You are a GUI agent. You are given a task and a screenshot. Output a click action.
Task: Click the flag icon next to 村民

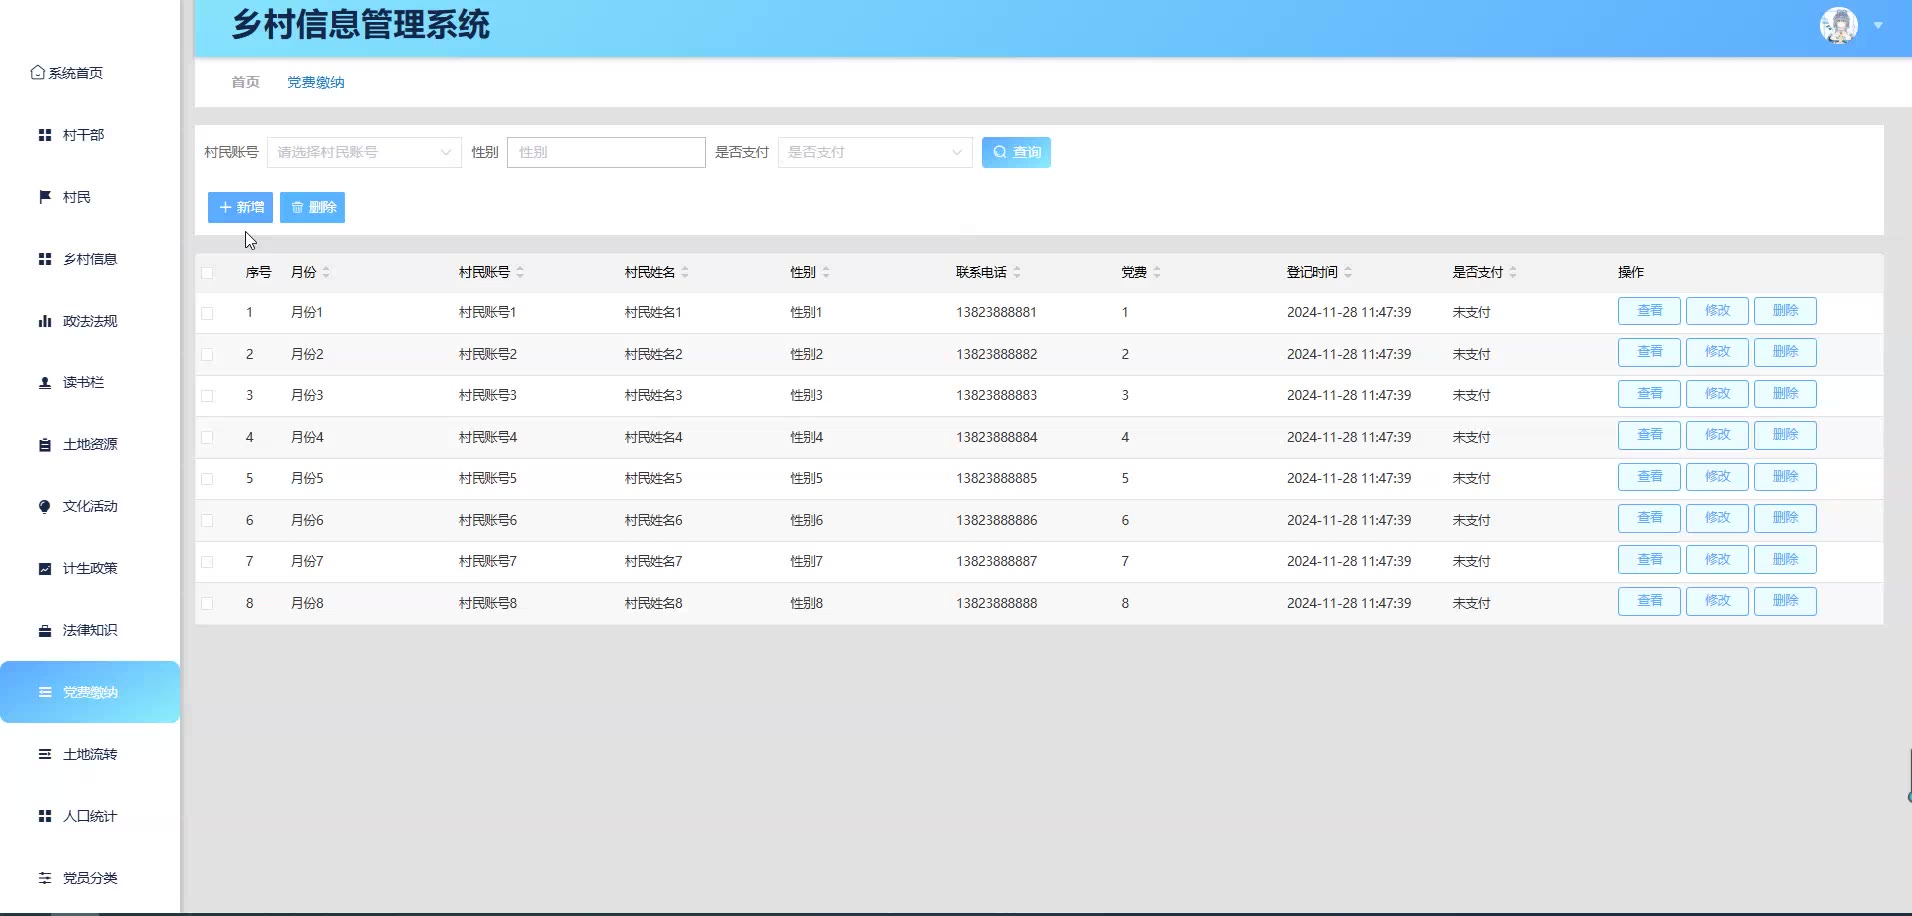coord(45,197)
